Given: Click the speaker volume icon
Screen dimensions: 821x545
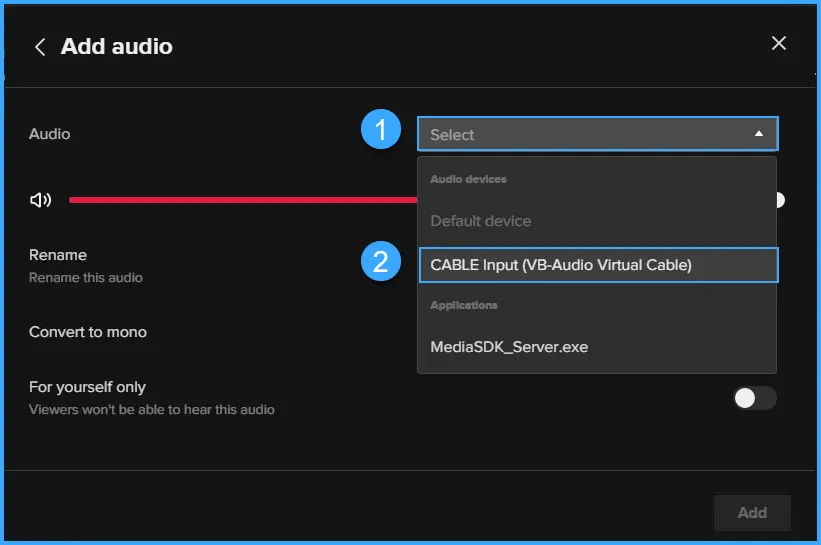Looking at the screenshot, I should pos(40,200).
